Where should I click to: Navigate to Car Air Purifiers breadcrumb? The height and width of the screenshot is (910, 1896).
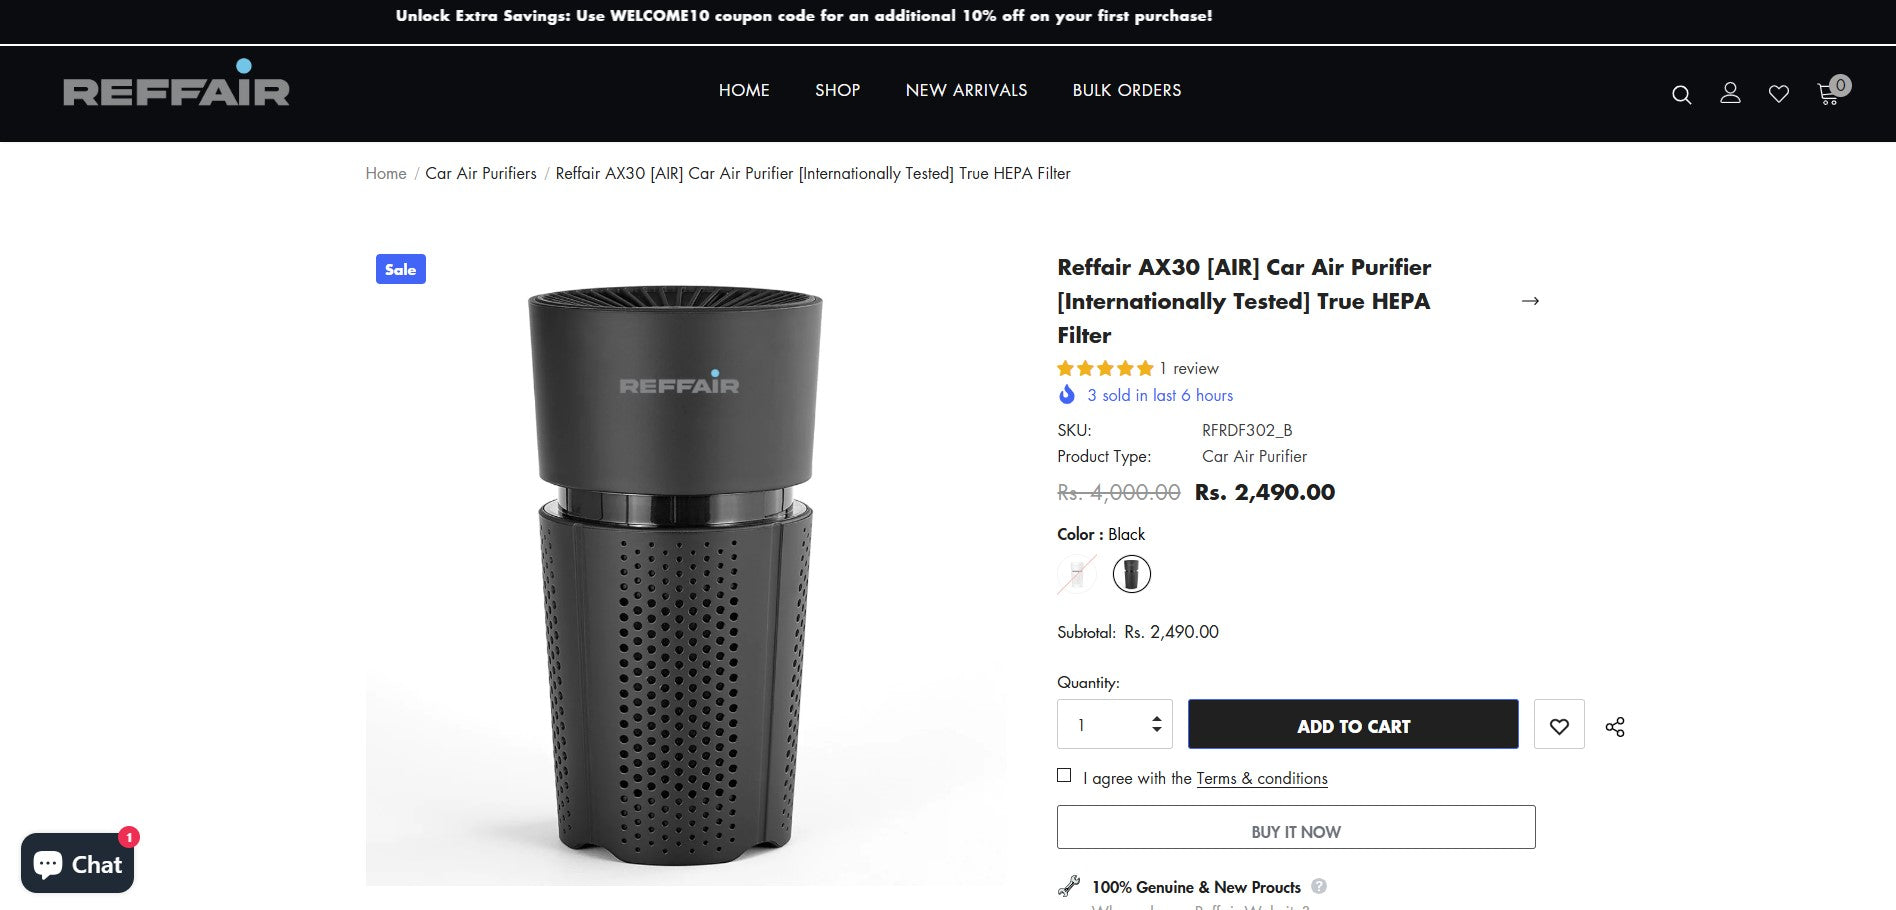click(x=480, y=173)
